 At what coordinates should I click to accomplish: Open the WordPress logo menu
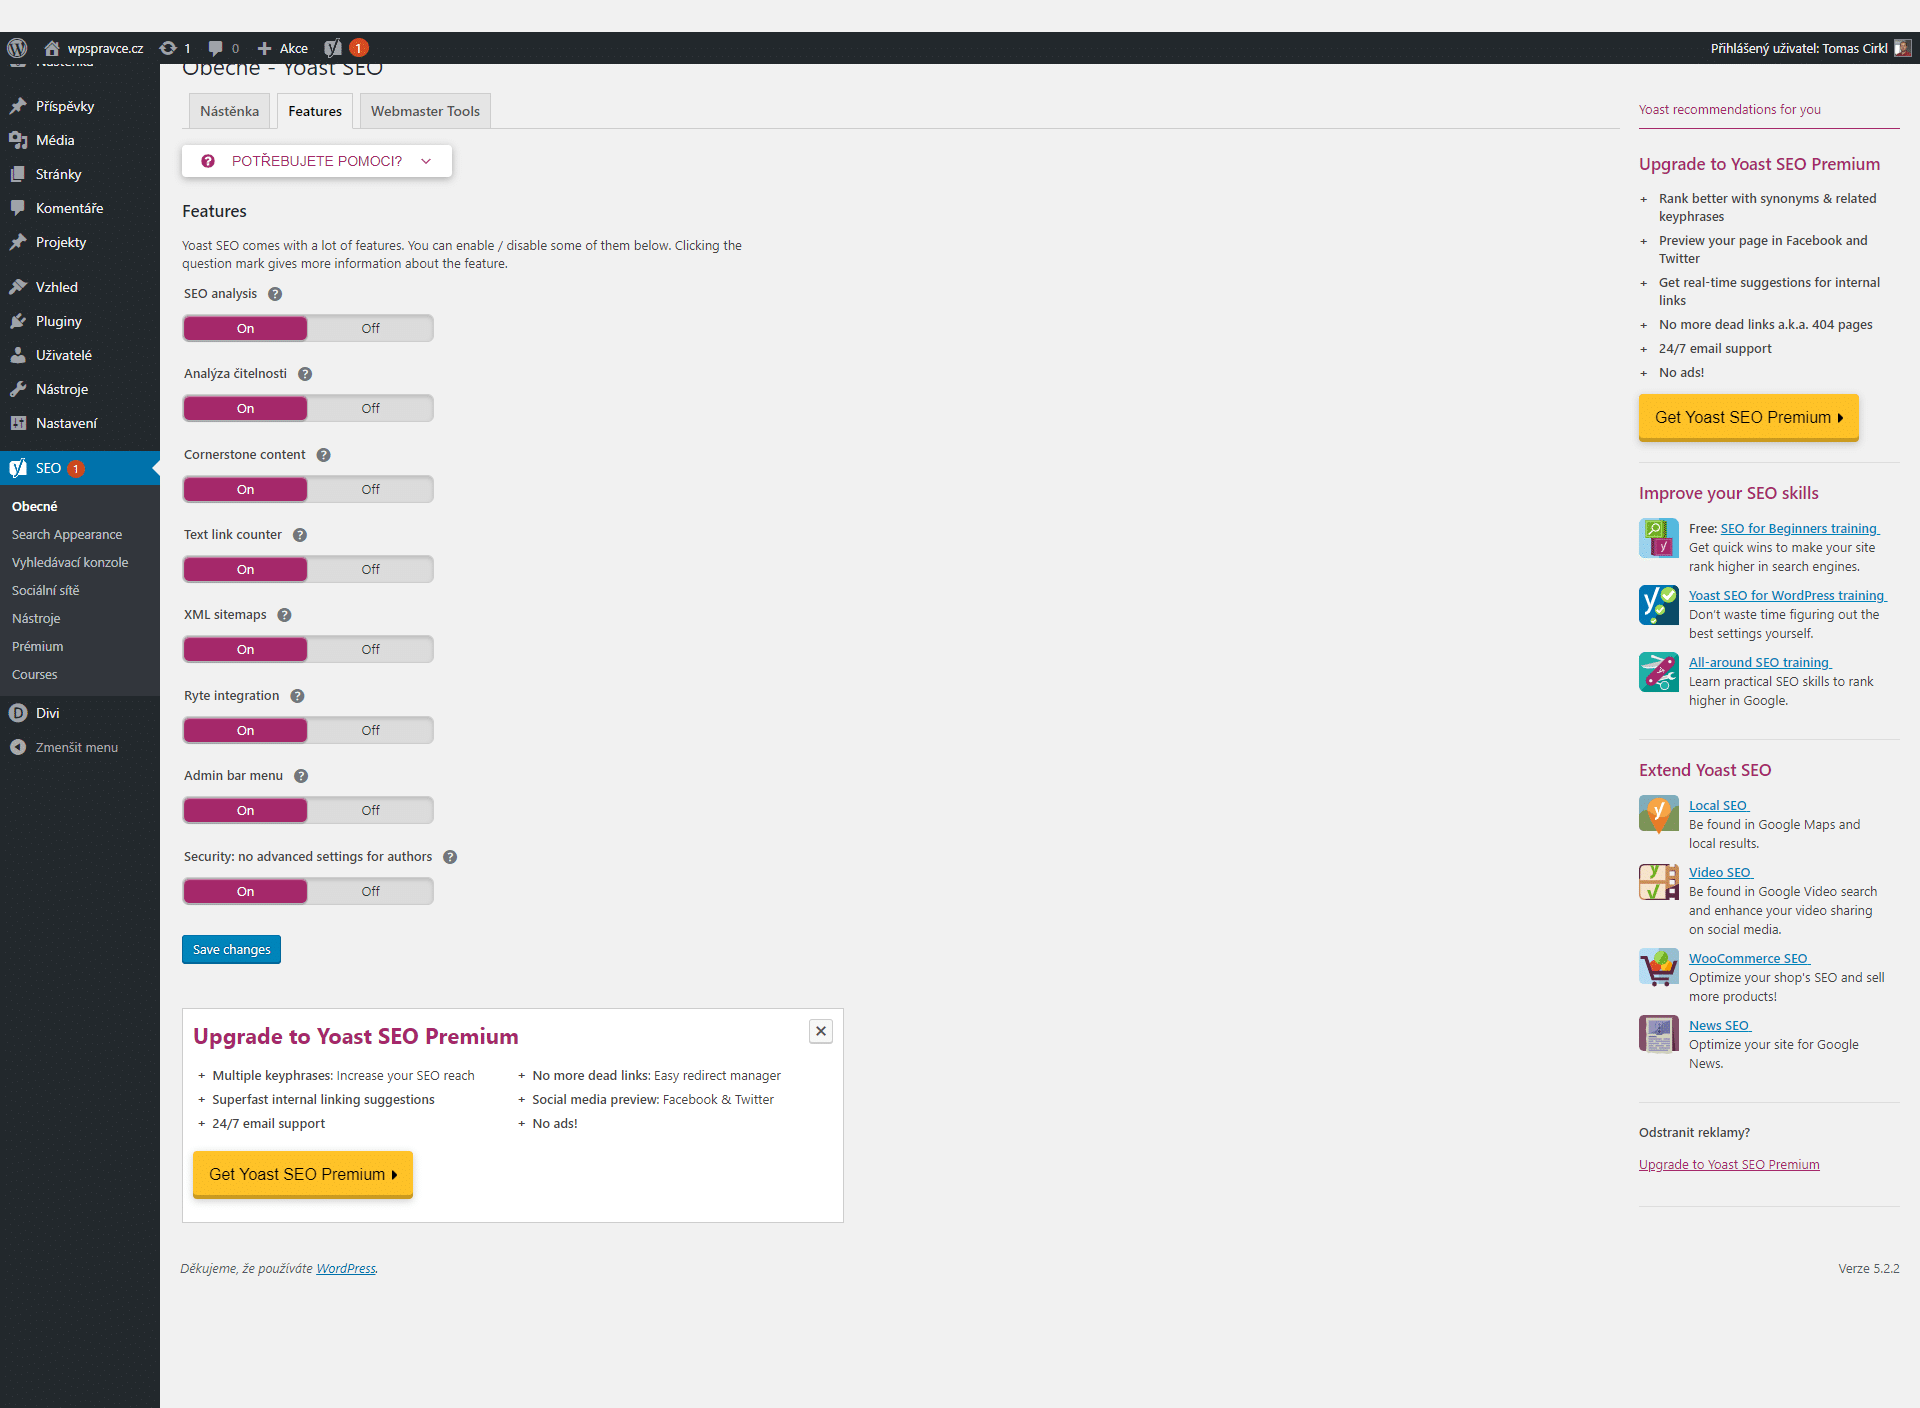tap(17, 48)
